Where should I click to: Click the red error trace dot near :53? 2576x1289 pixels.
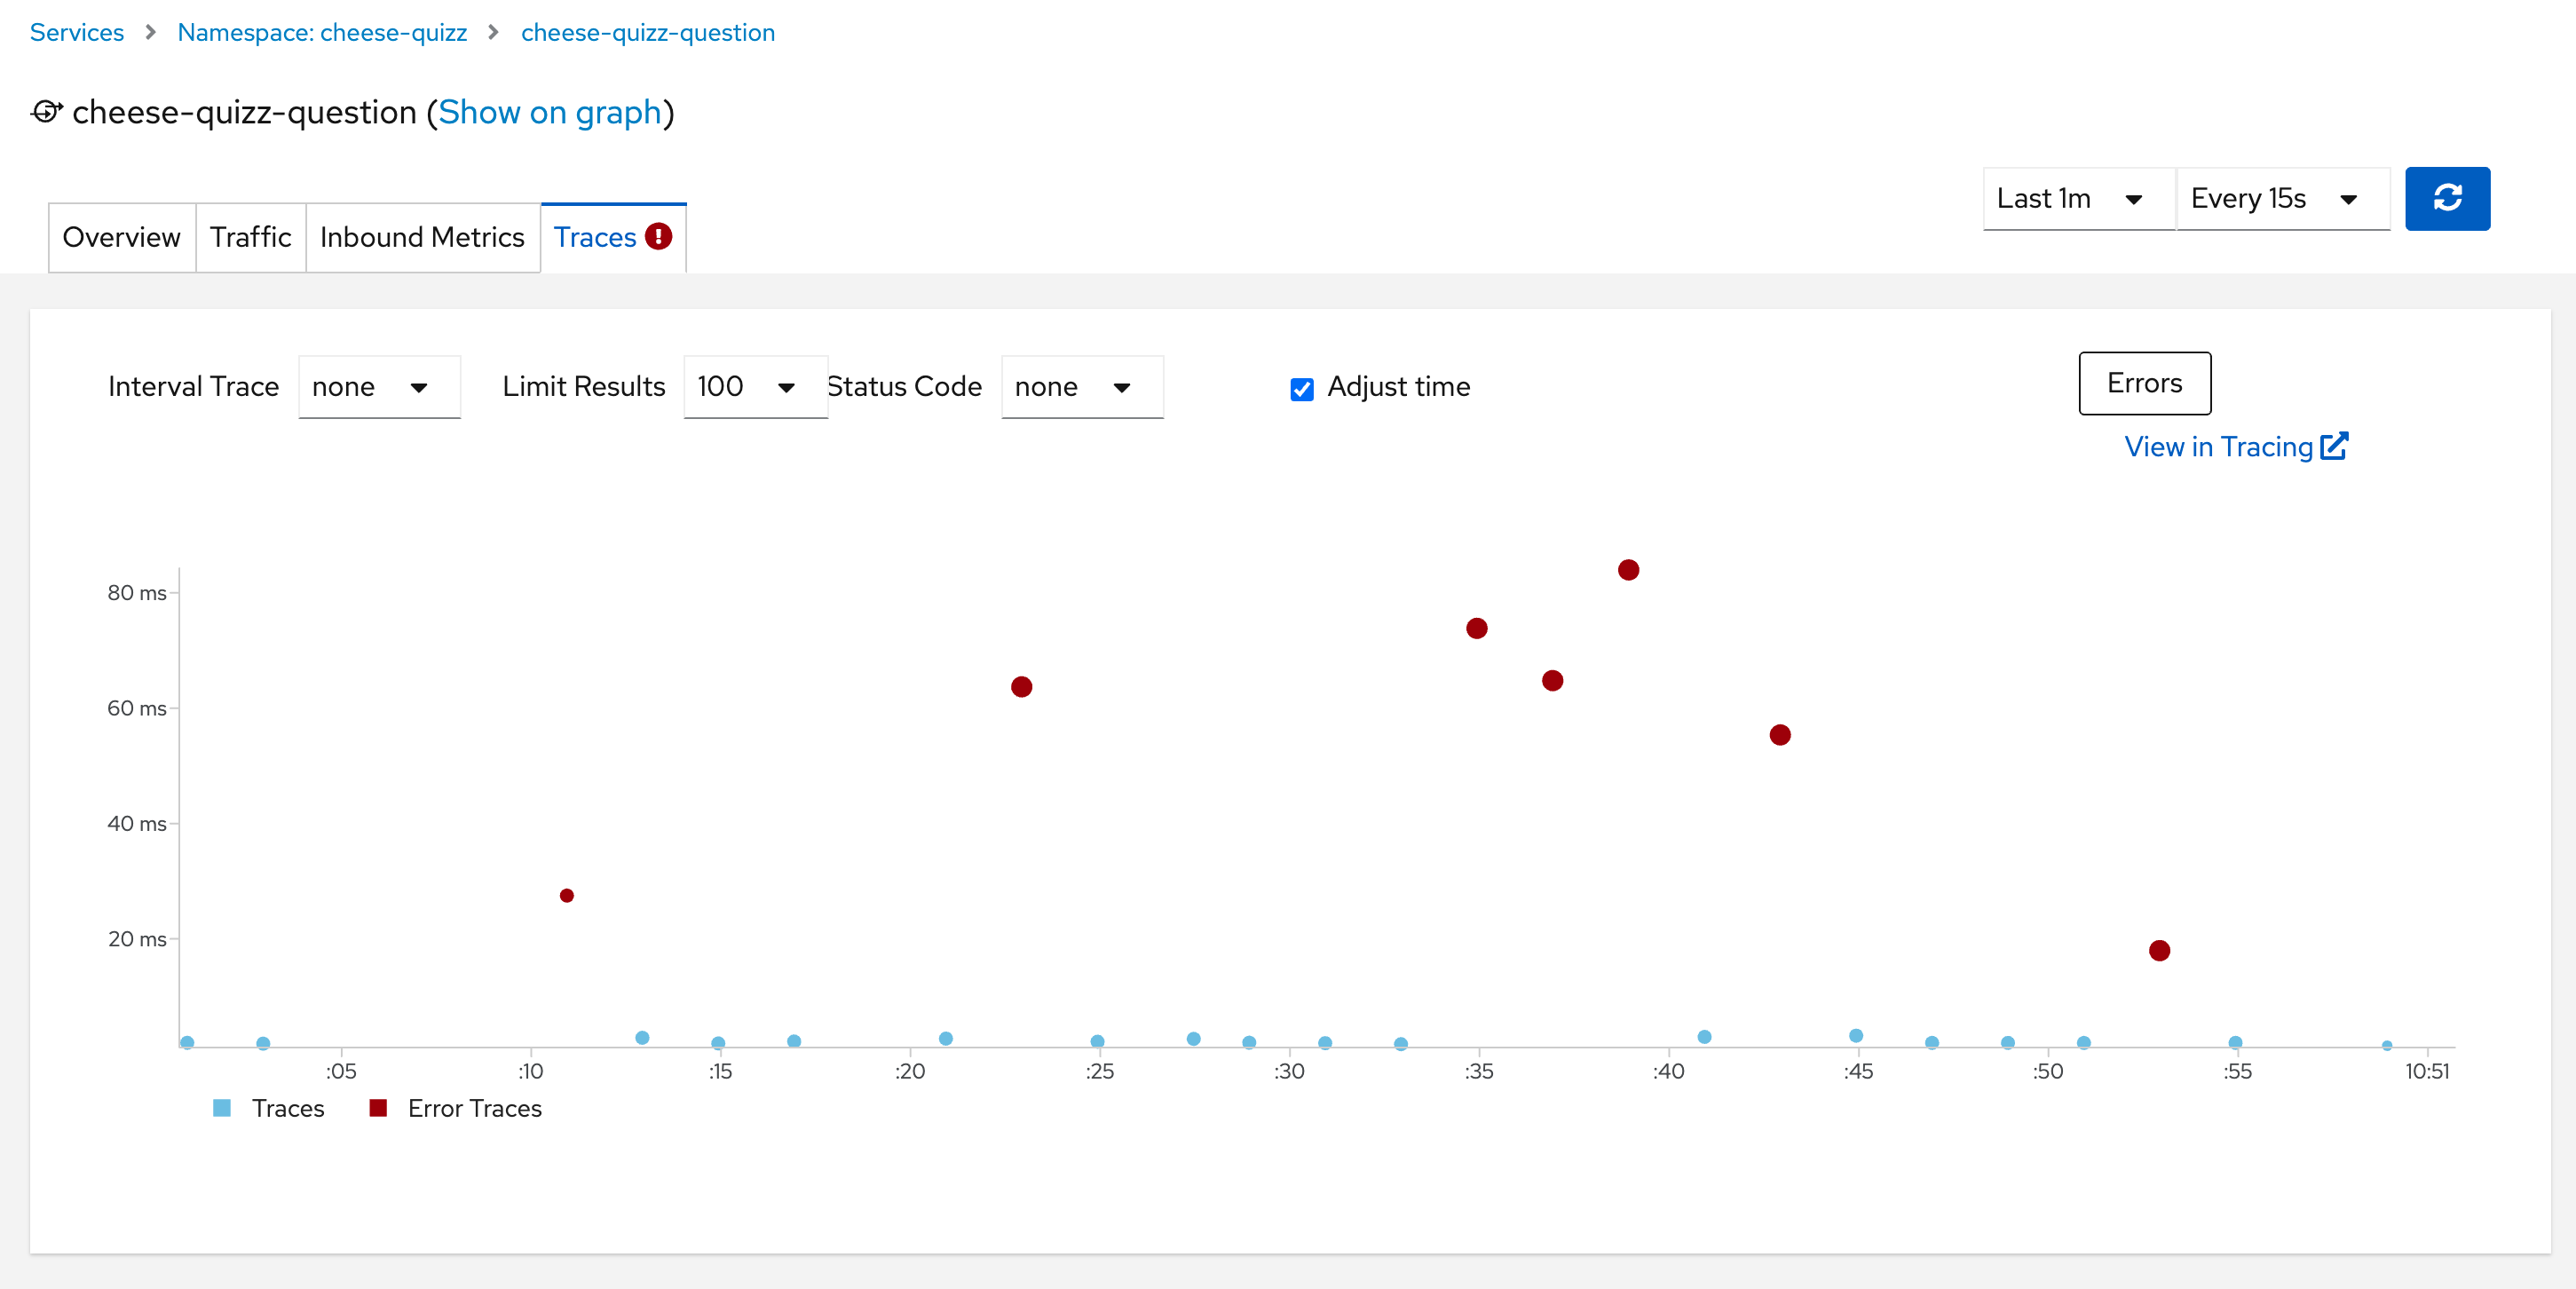pyautogui.click(x=2159, y=951)
